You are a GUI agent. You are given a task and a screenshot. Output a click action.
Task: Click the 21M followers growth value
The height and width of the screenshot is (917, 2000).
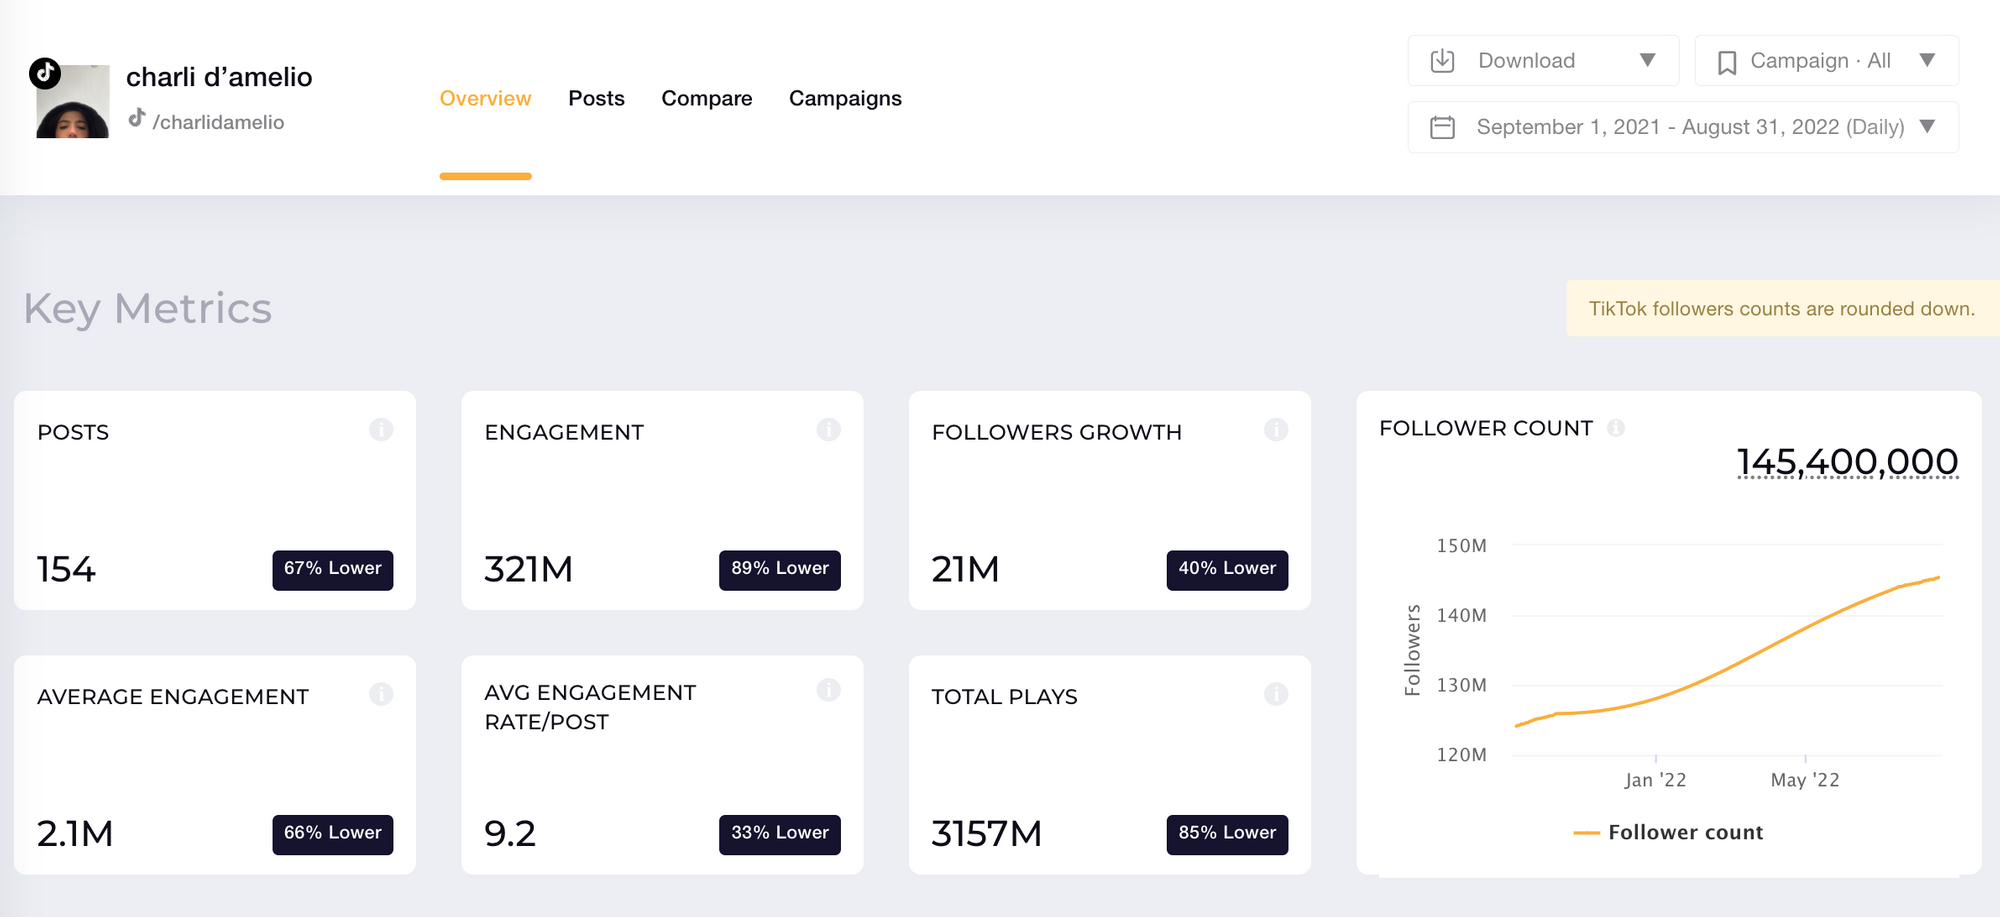tap(965, 569)
